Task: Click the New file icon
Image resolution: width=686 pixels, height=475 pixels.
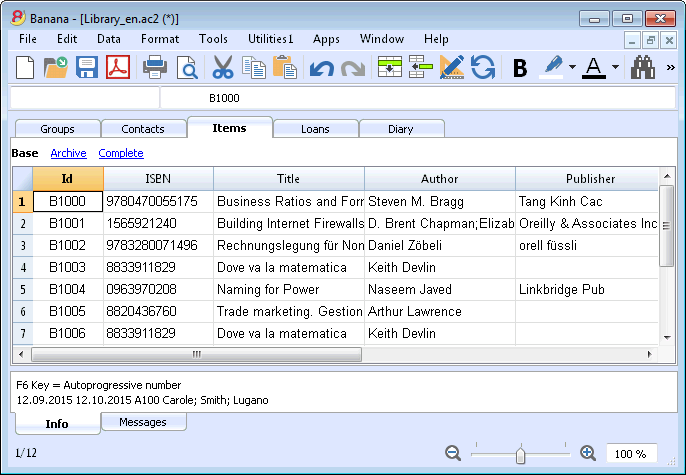Action: pyautogui.click(x=25, y=67)
